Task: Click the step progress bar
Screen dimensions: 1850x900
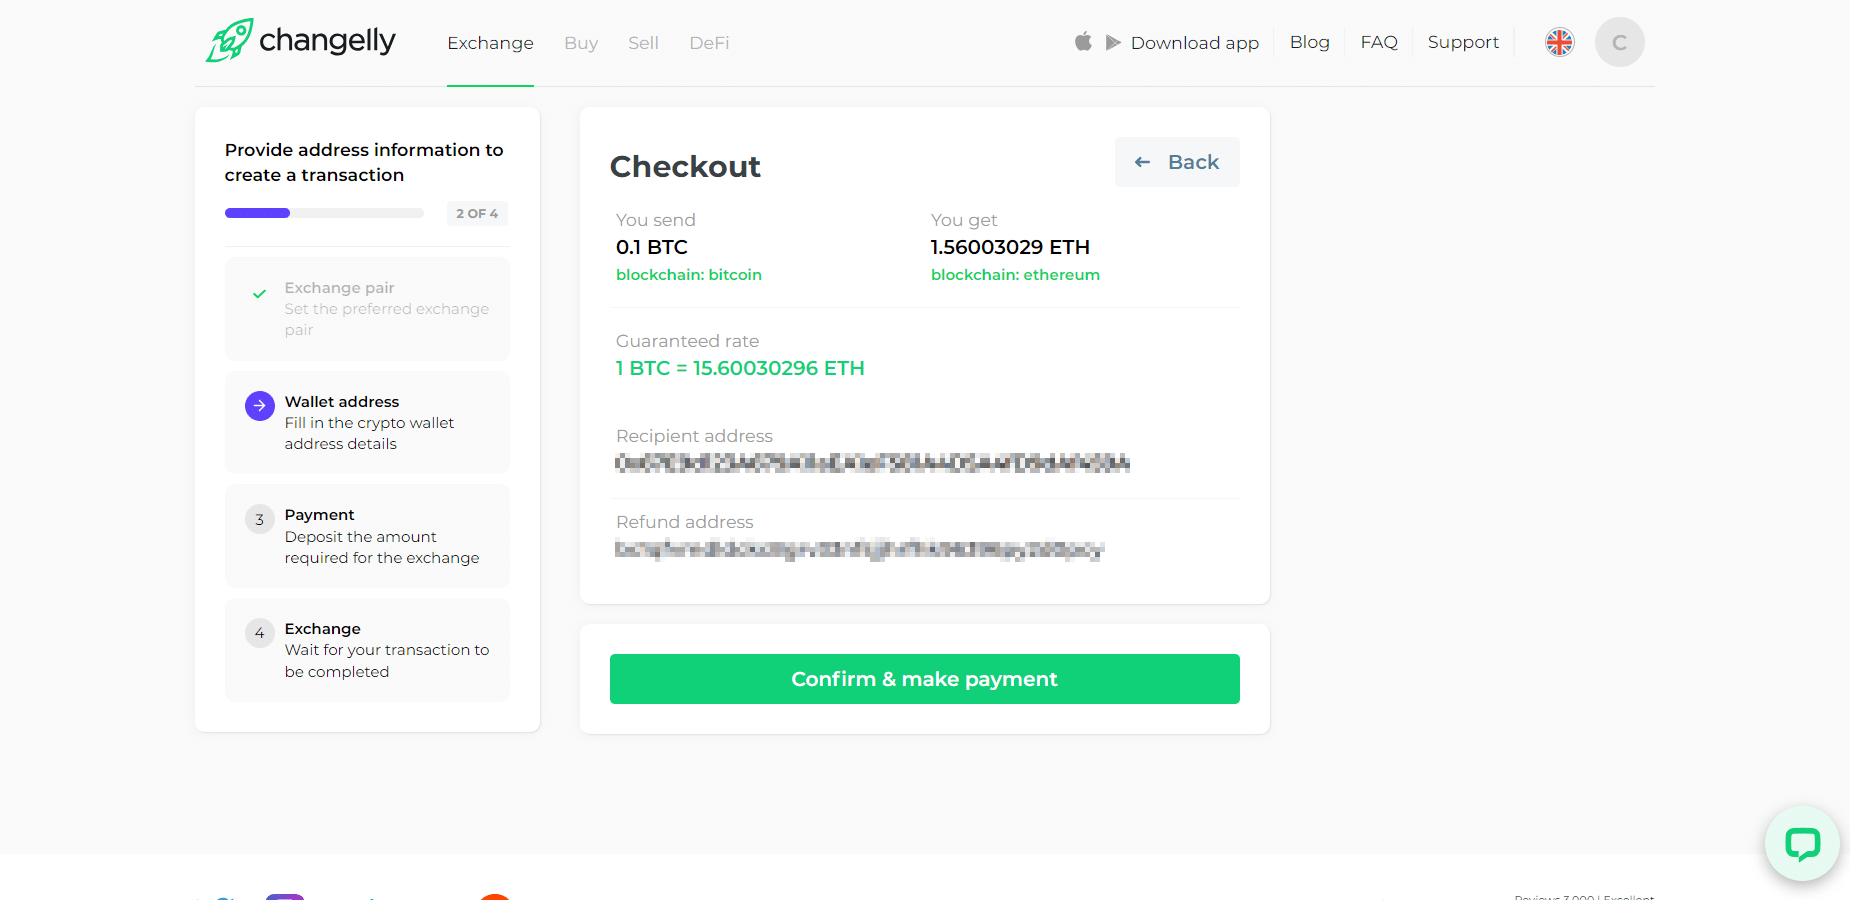Action: [324, 213]
